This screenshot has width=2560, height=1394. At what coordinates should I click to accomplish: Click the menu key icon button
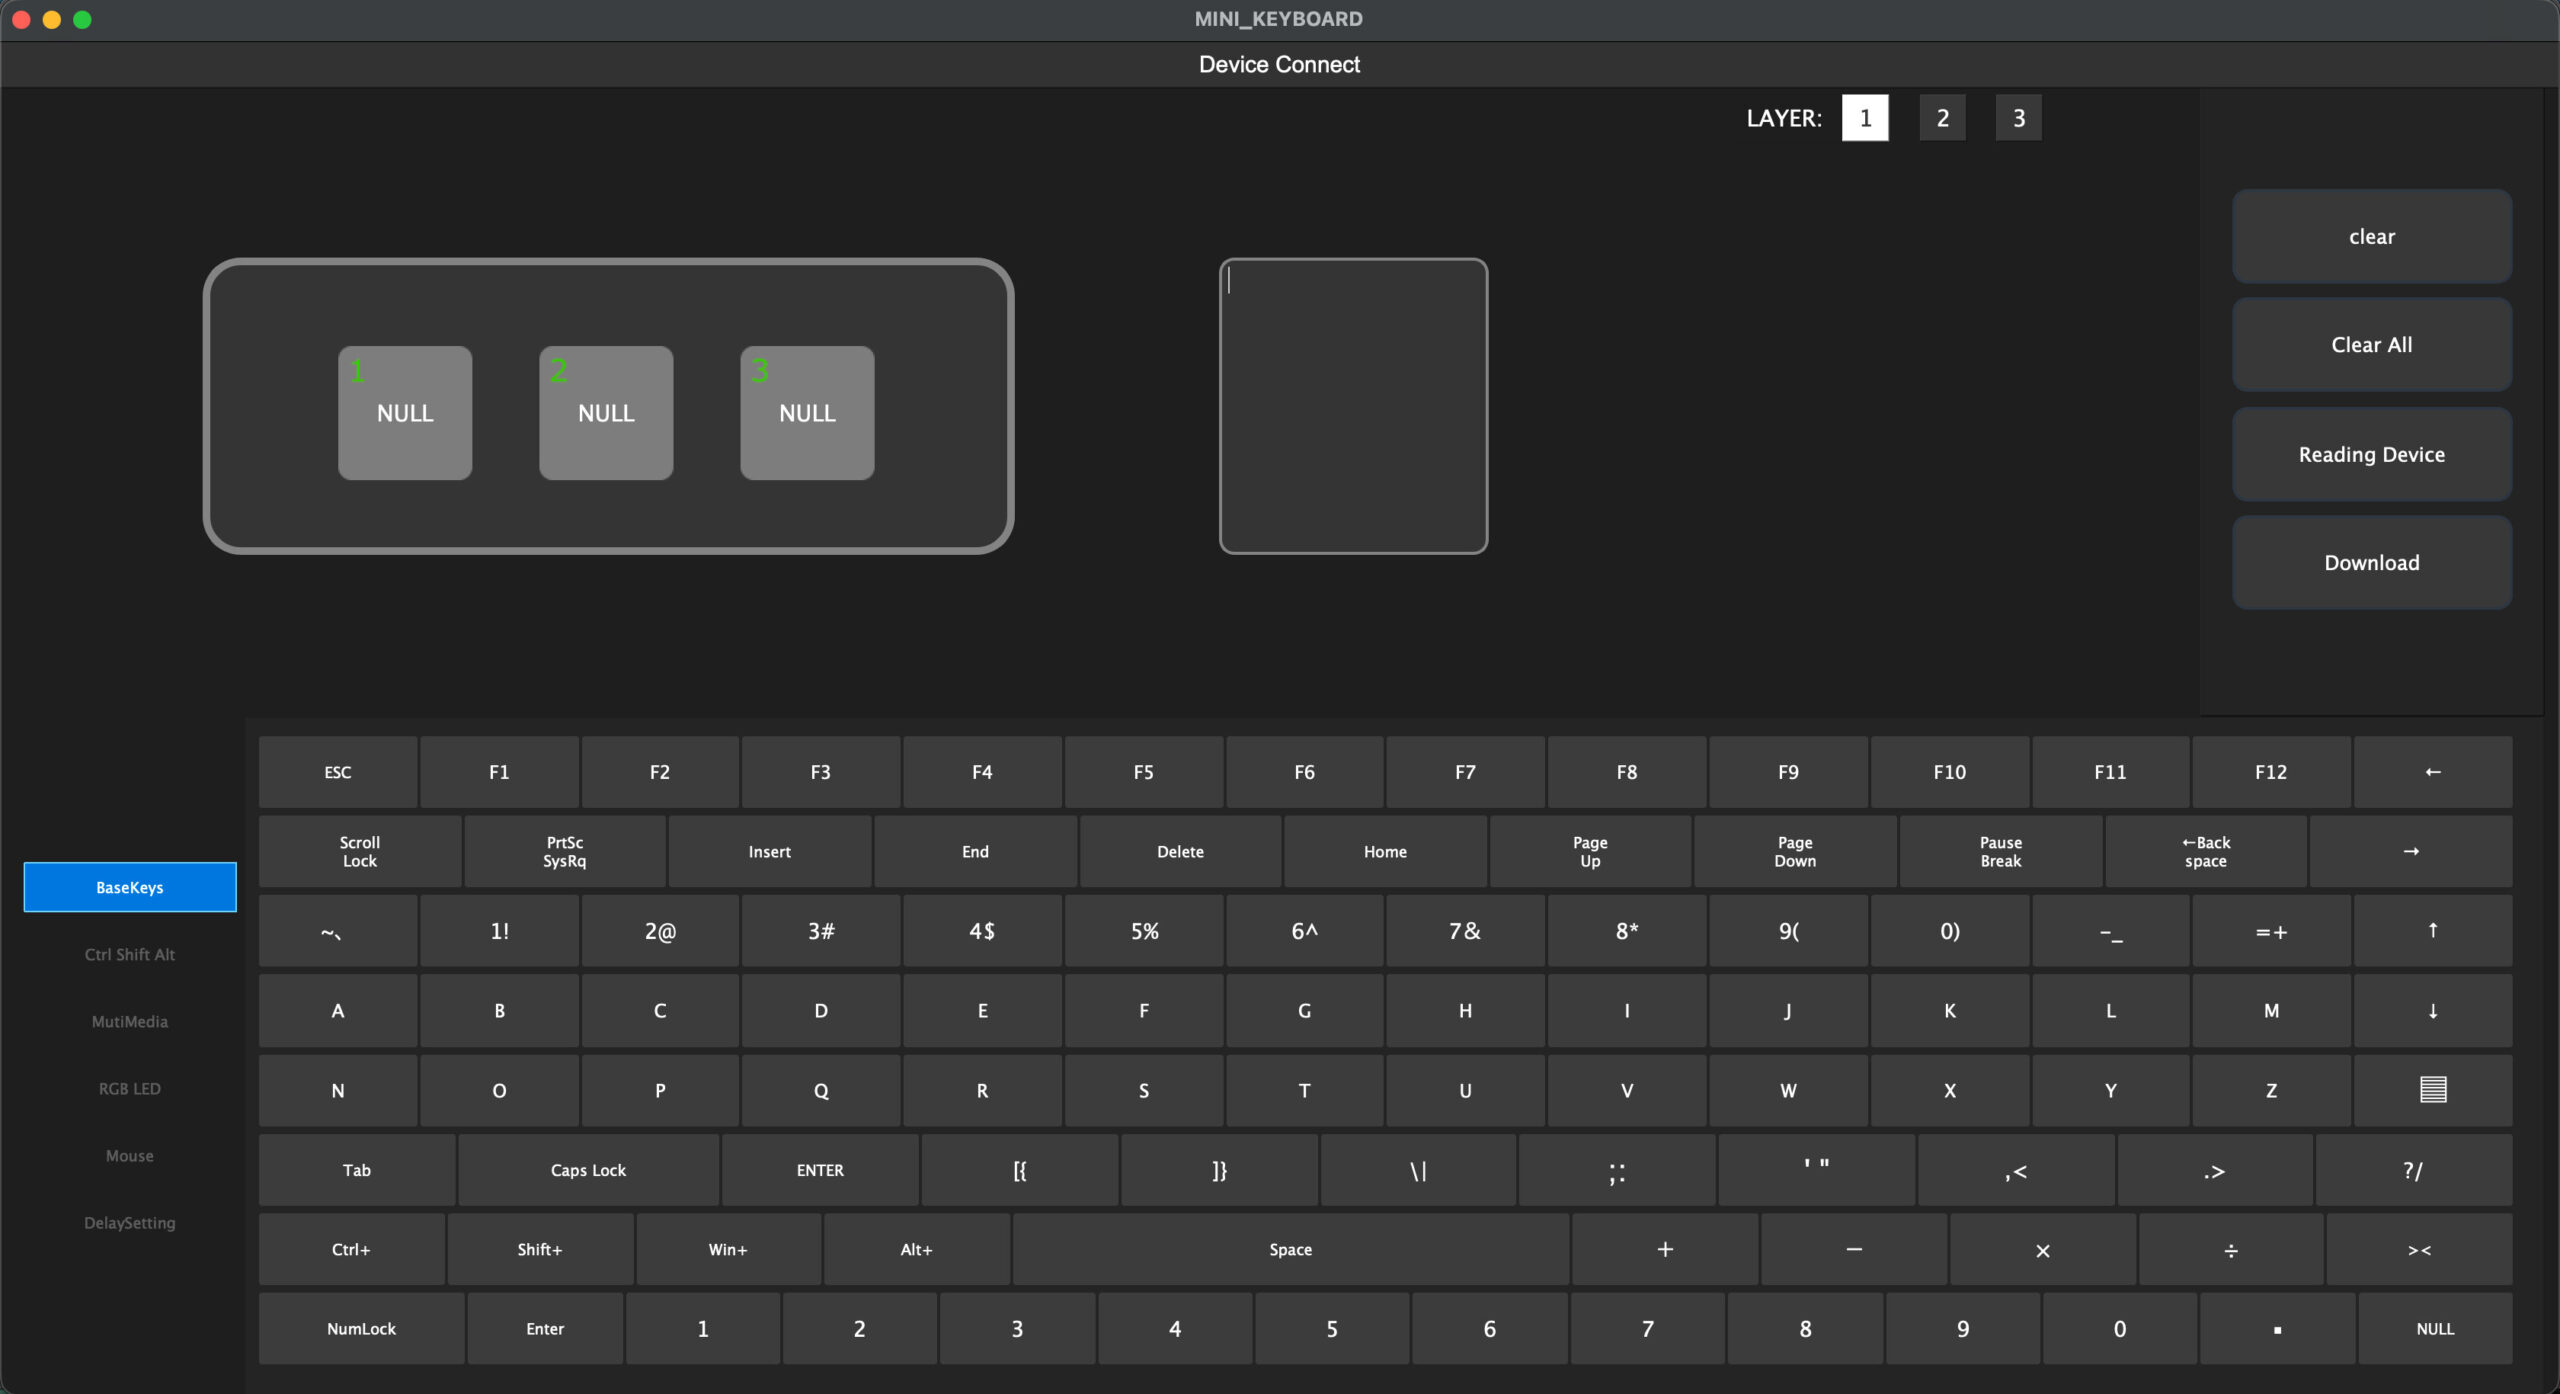2432,1090
